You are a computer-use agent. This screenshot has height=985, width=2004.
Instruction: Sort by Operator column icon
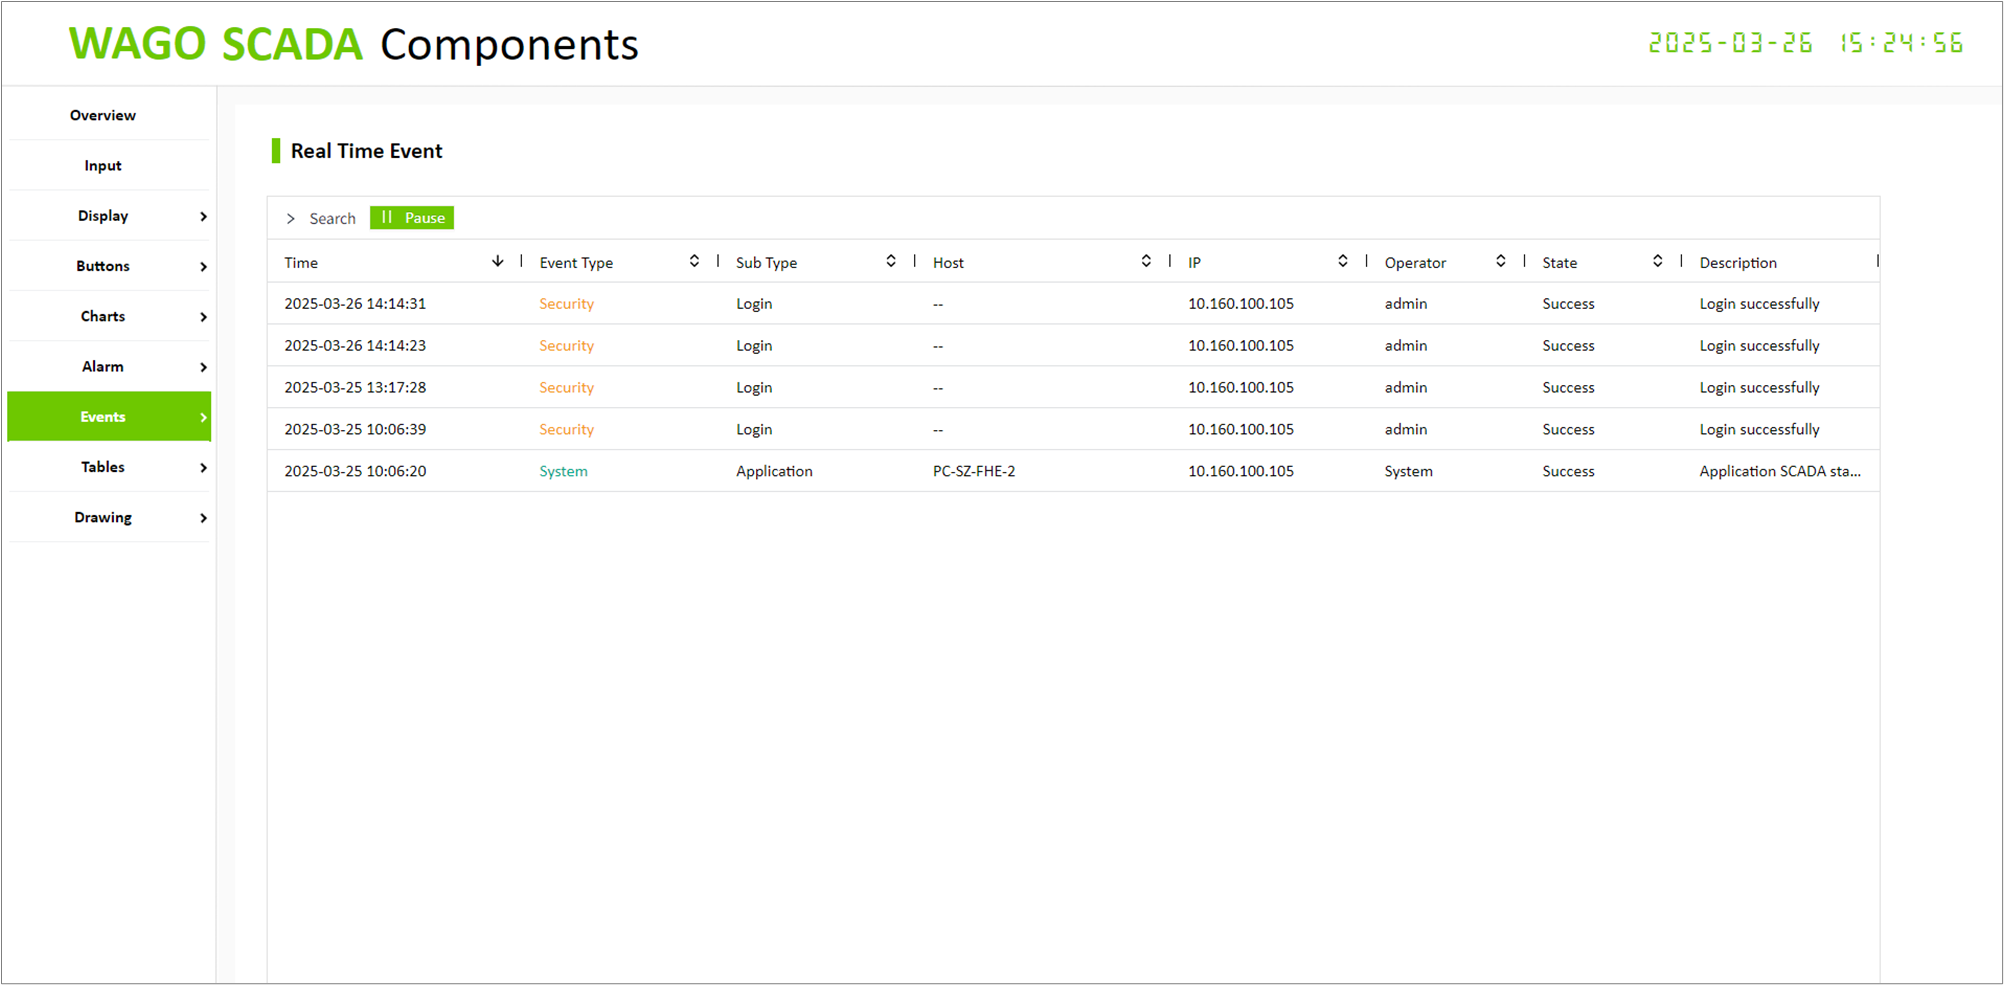pyautogui.click(x=1500, y=262)
